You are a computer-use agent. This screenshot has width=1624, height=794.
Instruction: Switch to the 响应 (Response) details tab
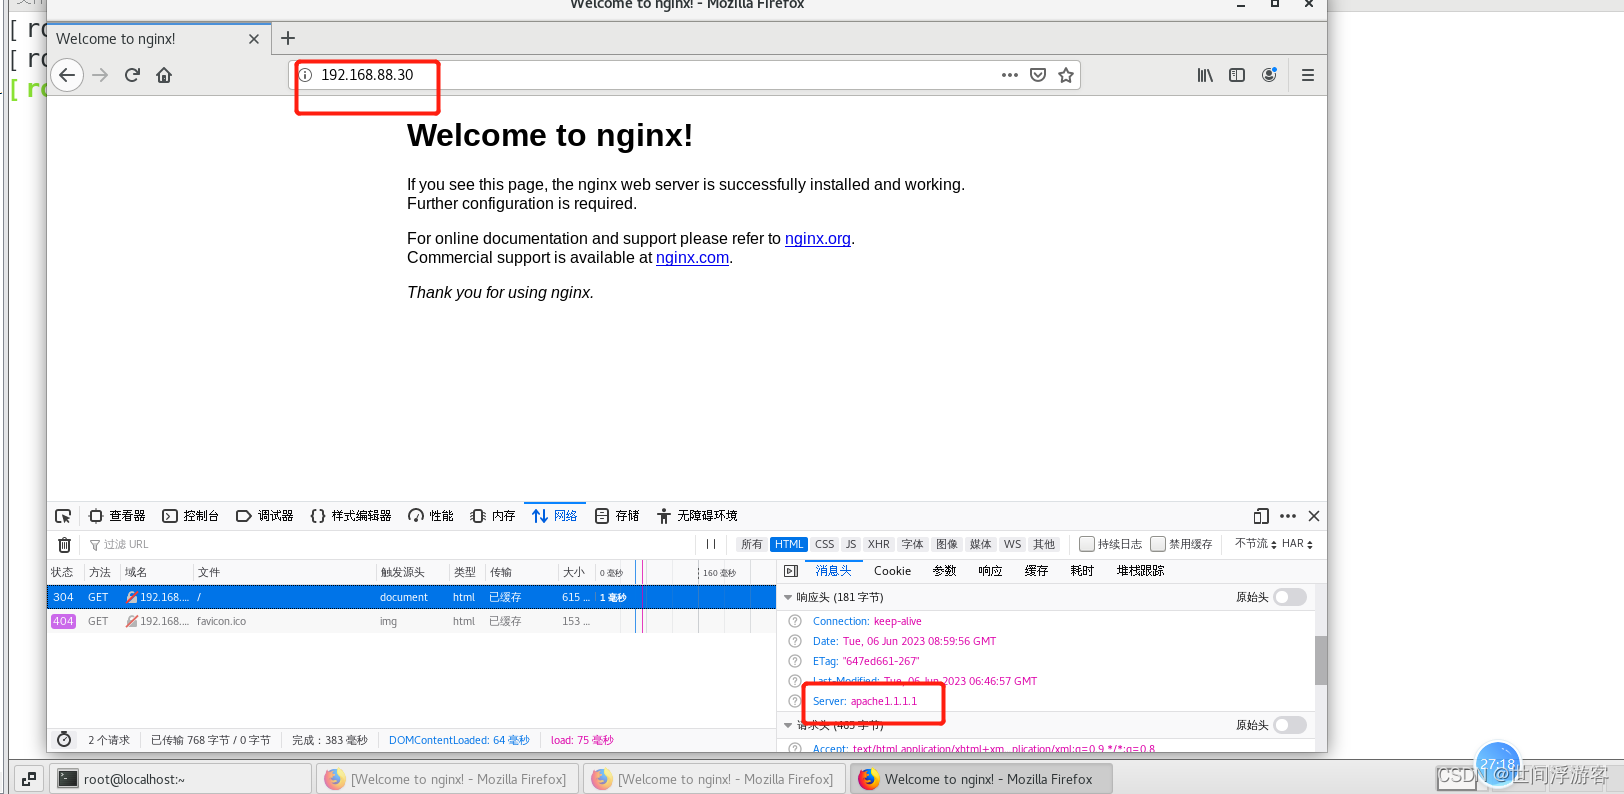point(990,571)
